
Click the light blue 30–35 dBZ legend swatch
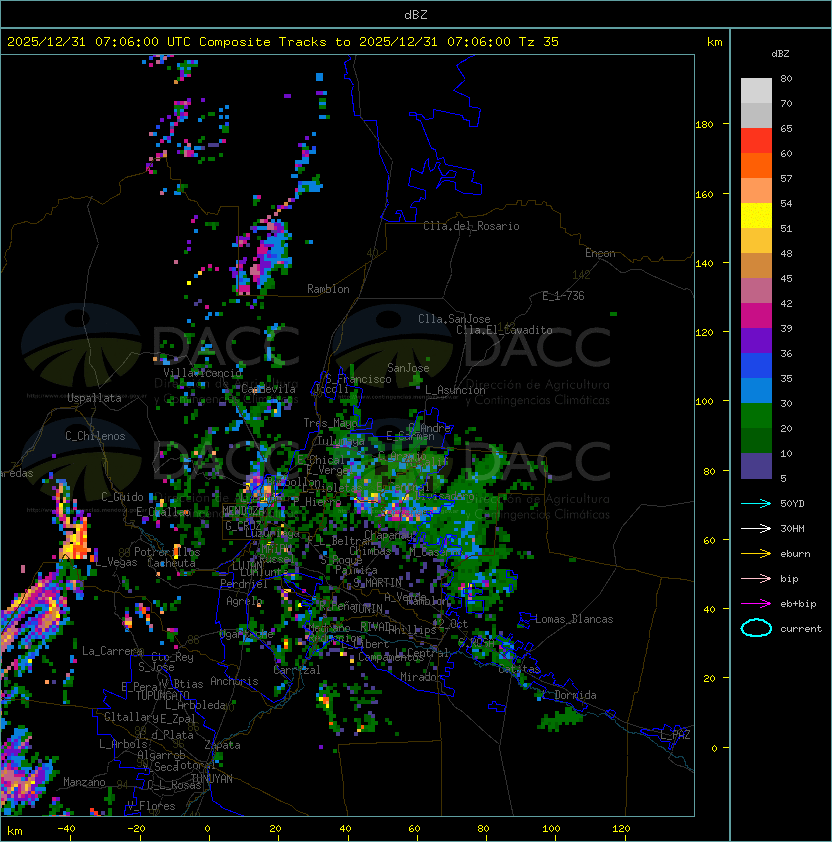756,391
